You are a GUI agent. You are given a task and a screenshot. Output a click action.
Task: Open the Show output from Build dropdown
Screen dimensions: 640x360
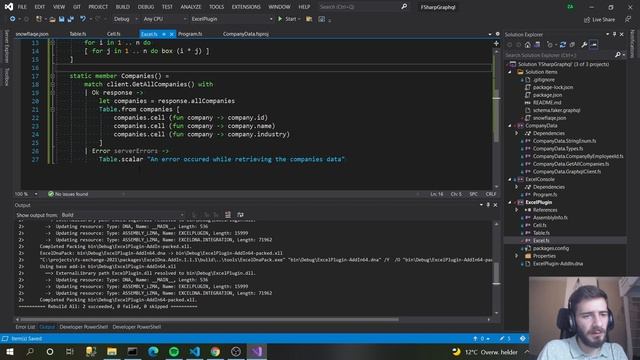122,215
